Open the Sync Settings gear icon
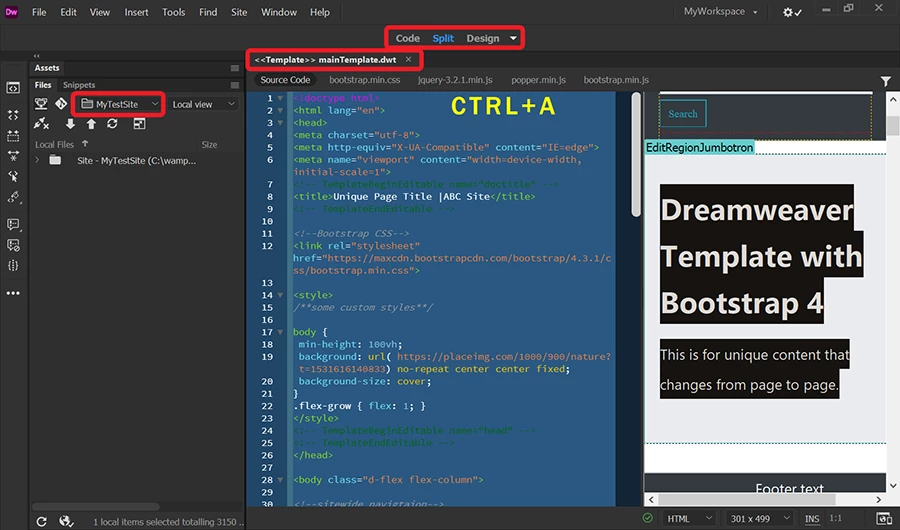Image resolution: width=900 pixels, height=530 pixels. 792,12
